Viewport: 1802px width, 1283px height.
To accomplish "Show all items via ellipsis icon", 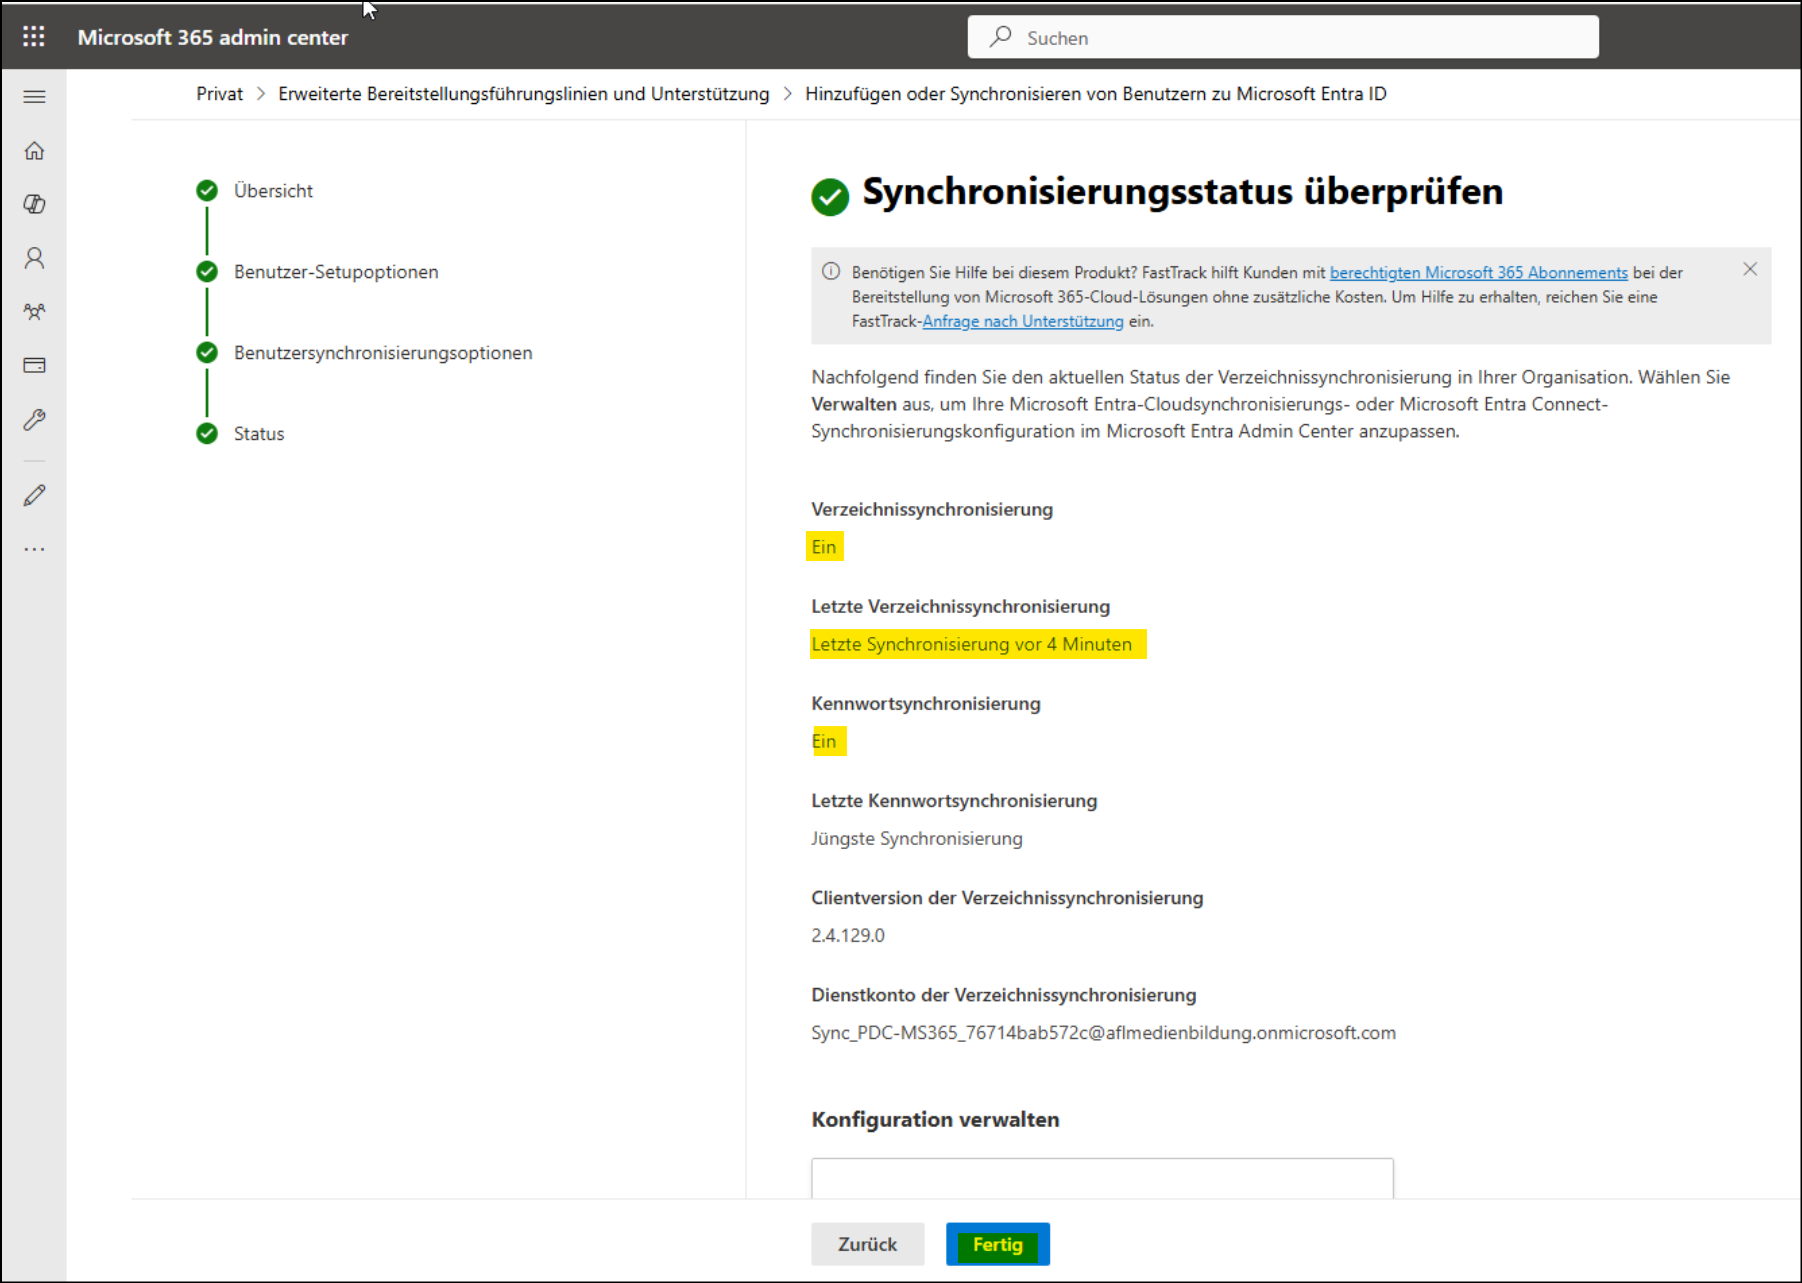I will 34,549.
